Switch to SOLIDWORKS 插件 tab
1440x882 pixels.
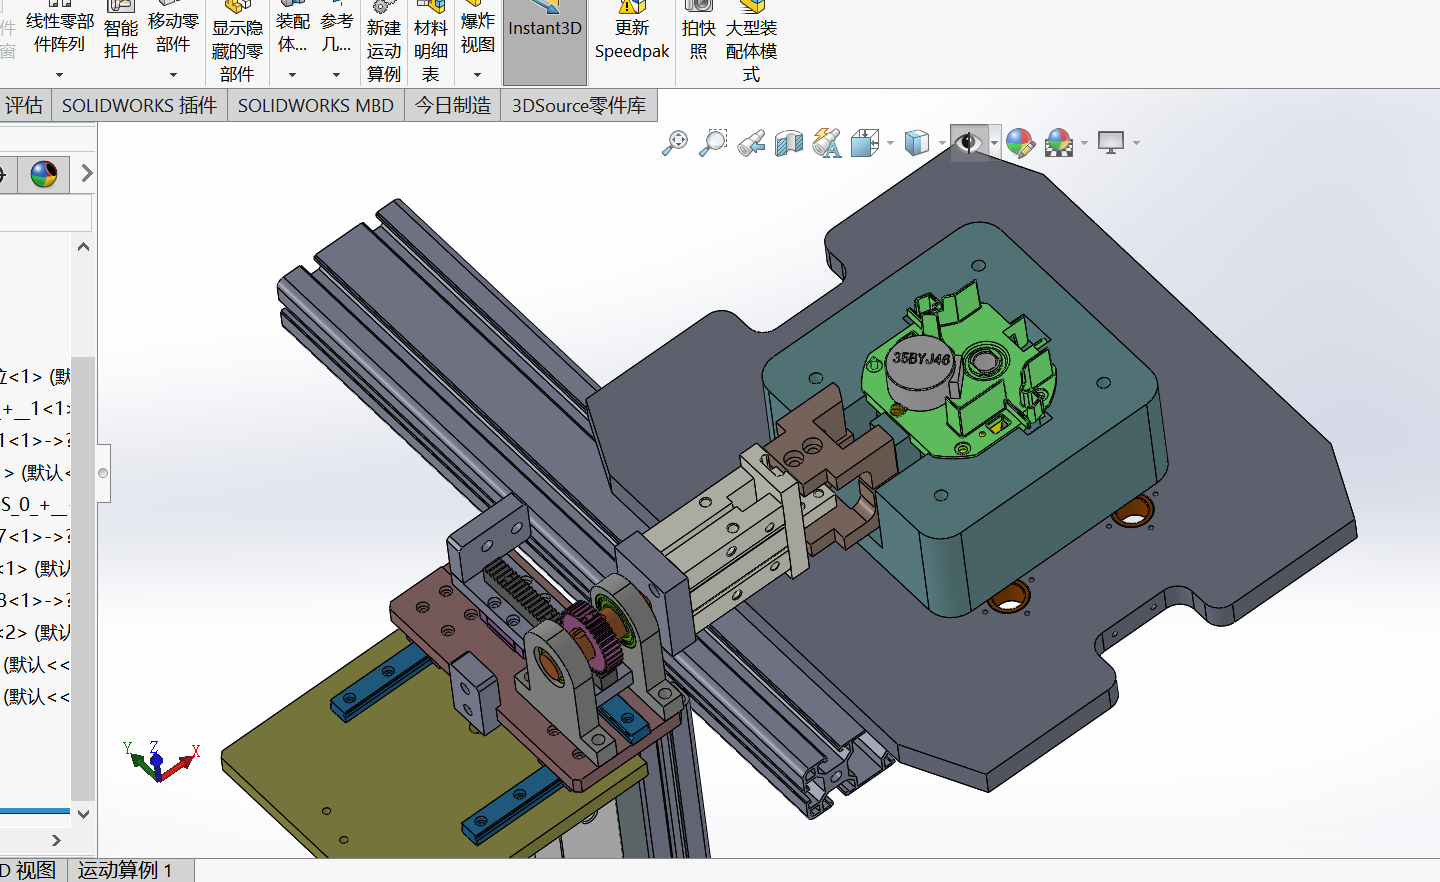coord(139,105)
